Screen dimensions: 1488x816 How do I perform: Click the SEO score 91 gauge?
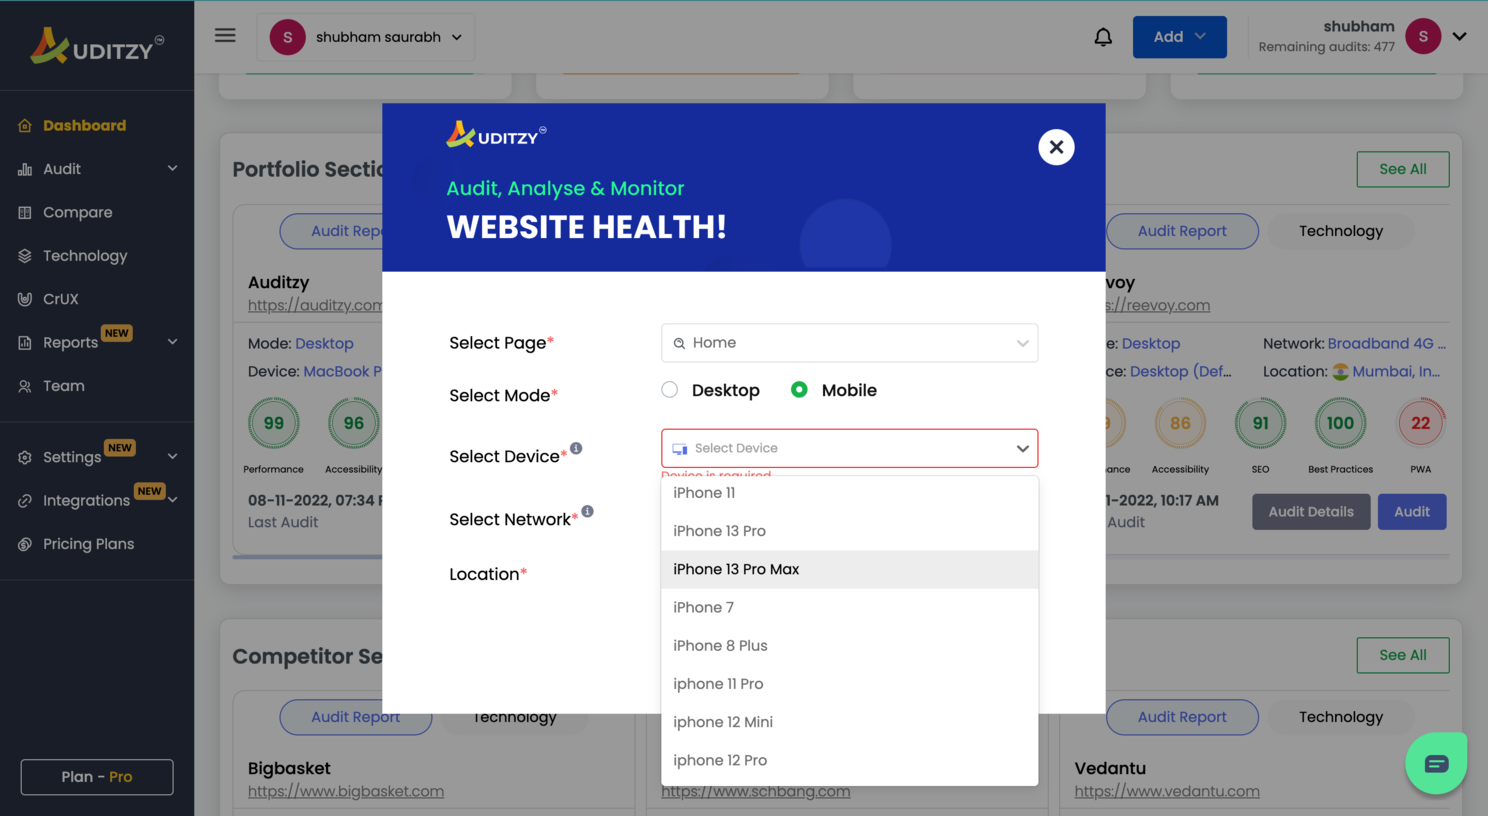click(1260, 423)
